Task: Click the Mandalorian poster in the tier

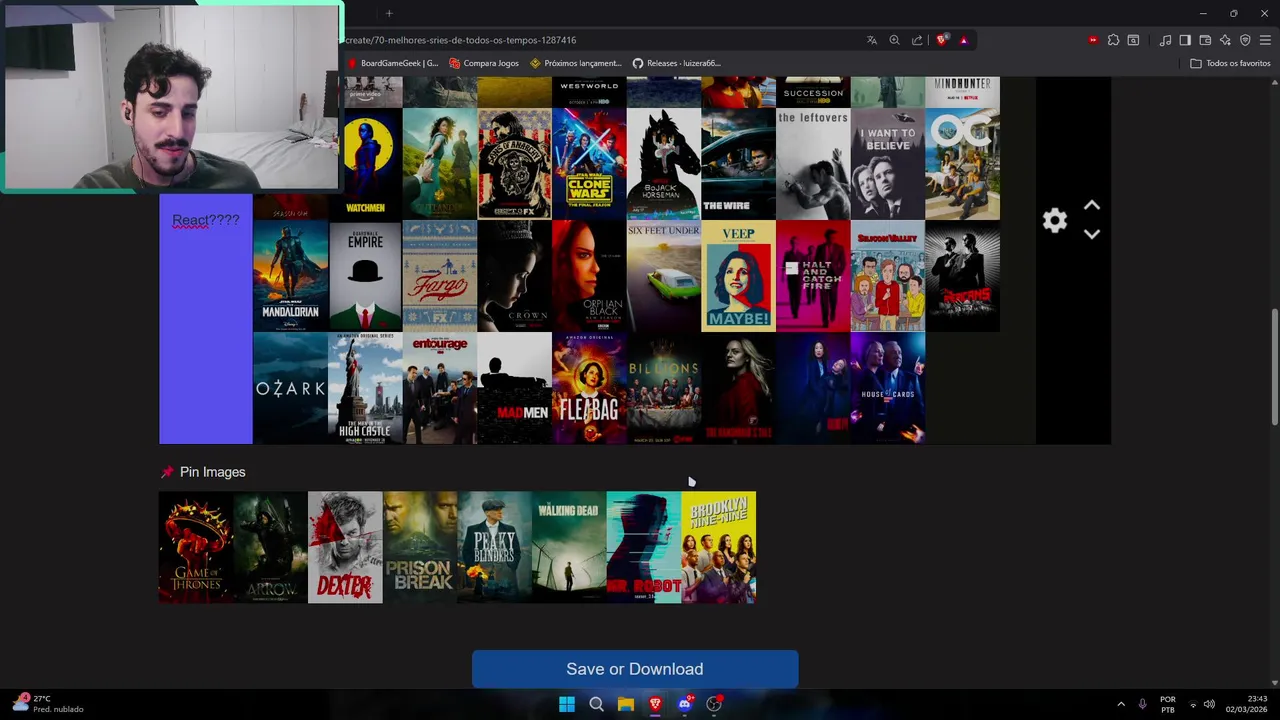Action: [x=290, y=276]
